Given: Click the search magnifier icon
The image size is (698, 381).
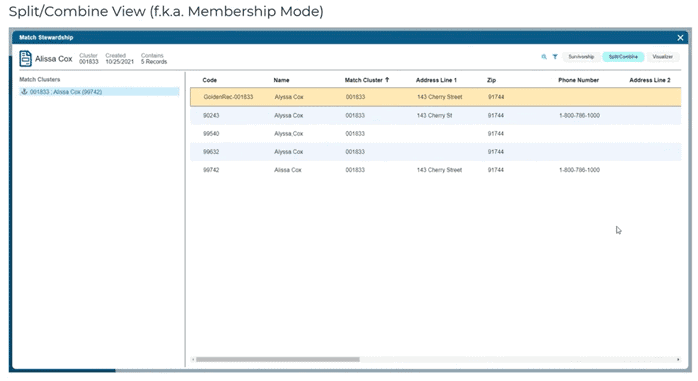Looking at the screenshot, I should click(544, 57).
